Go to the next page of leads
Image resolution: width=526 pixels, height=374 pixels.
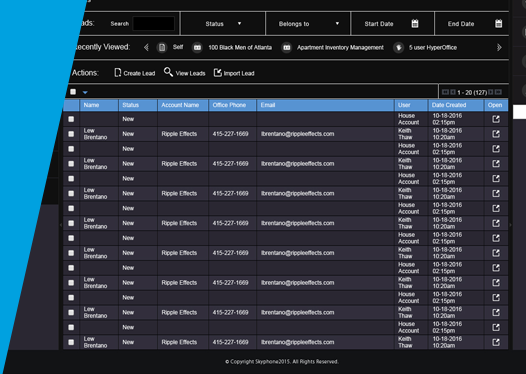tap(491, 92)
